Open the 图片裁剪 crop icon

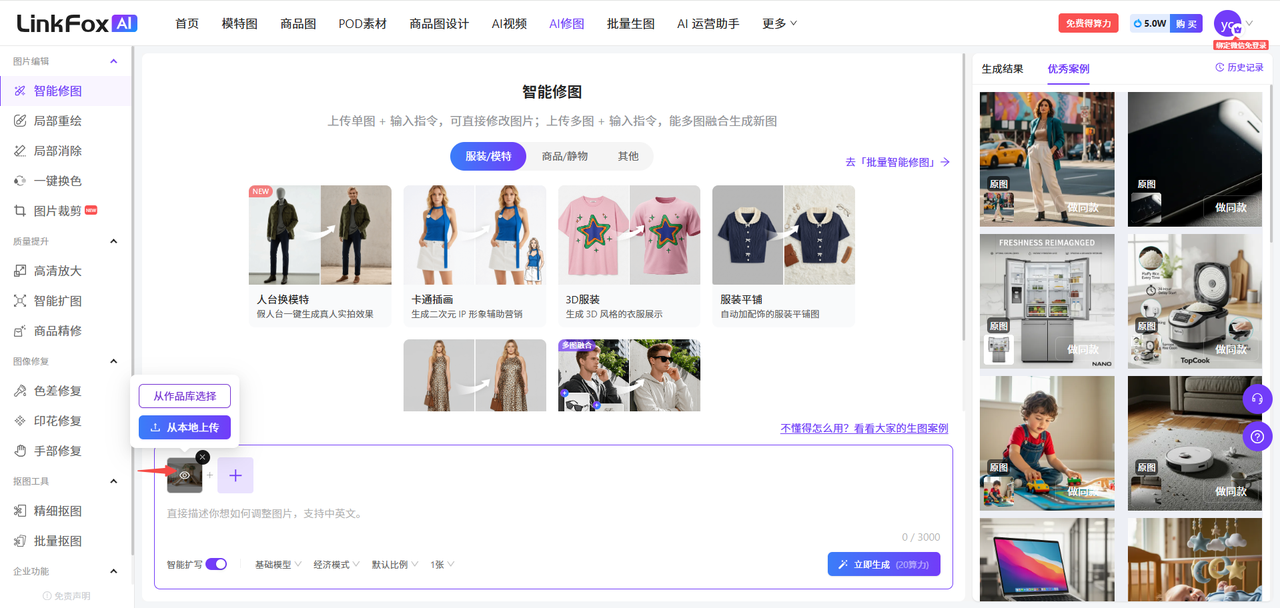point(20,211)
